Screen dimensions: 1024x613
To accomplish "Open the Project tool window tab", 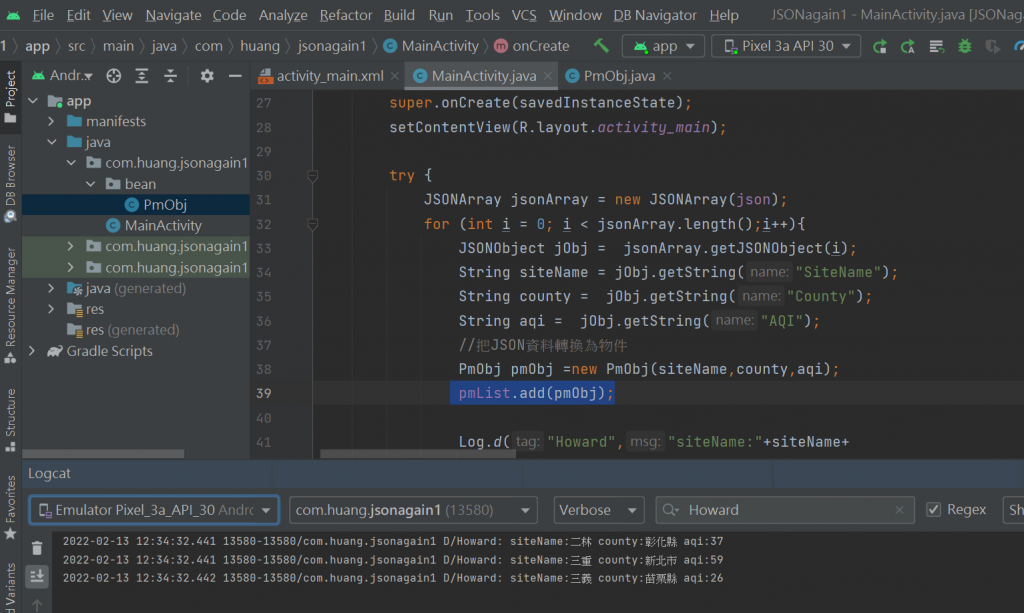I will 10,97.
